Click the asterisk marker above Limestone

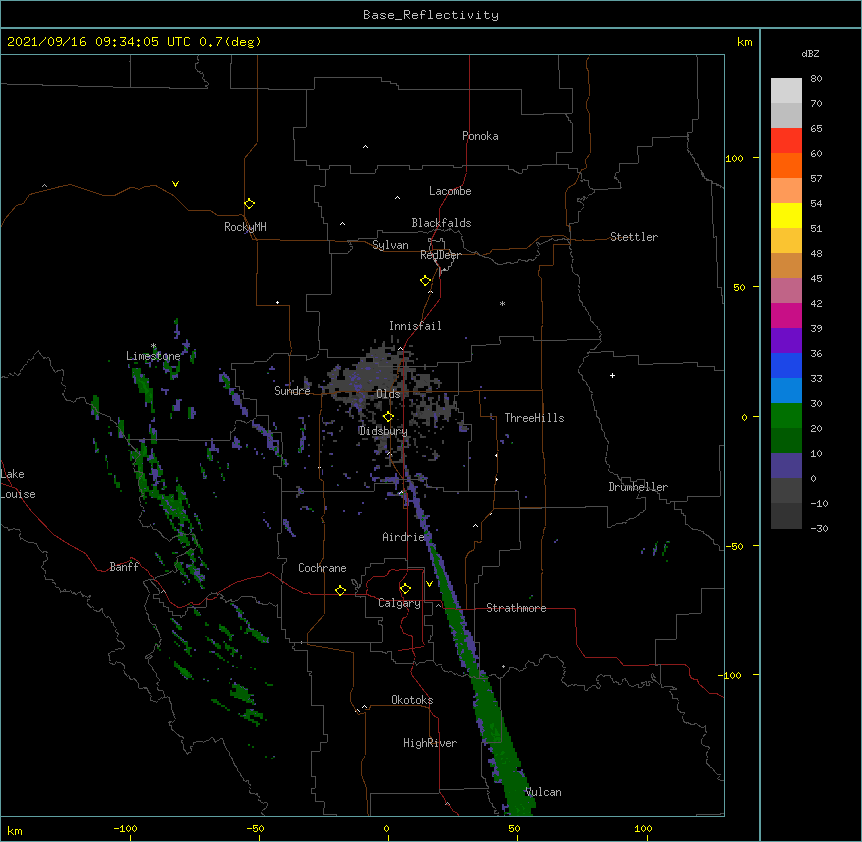pyautogui.click(x=153, y=346)
